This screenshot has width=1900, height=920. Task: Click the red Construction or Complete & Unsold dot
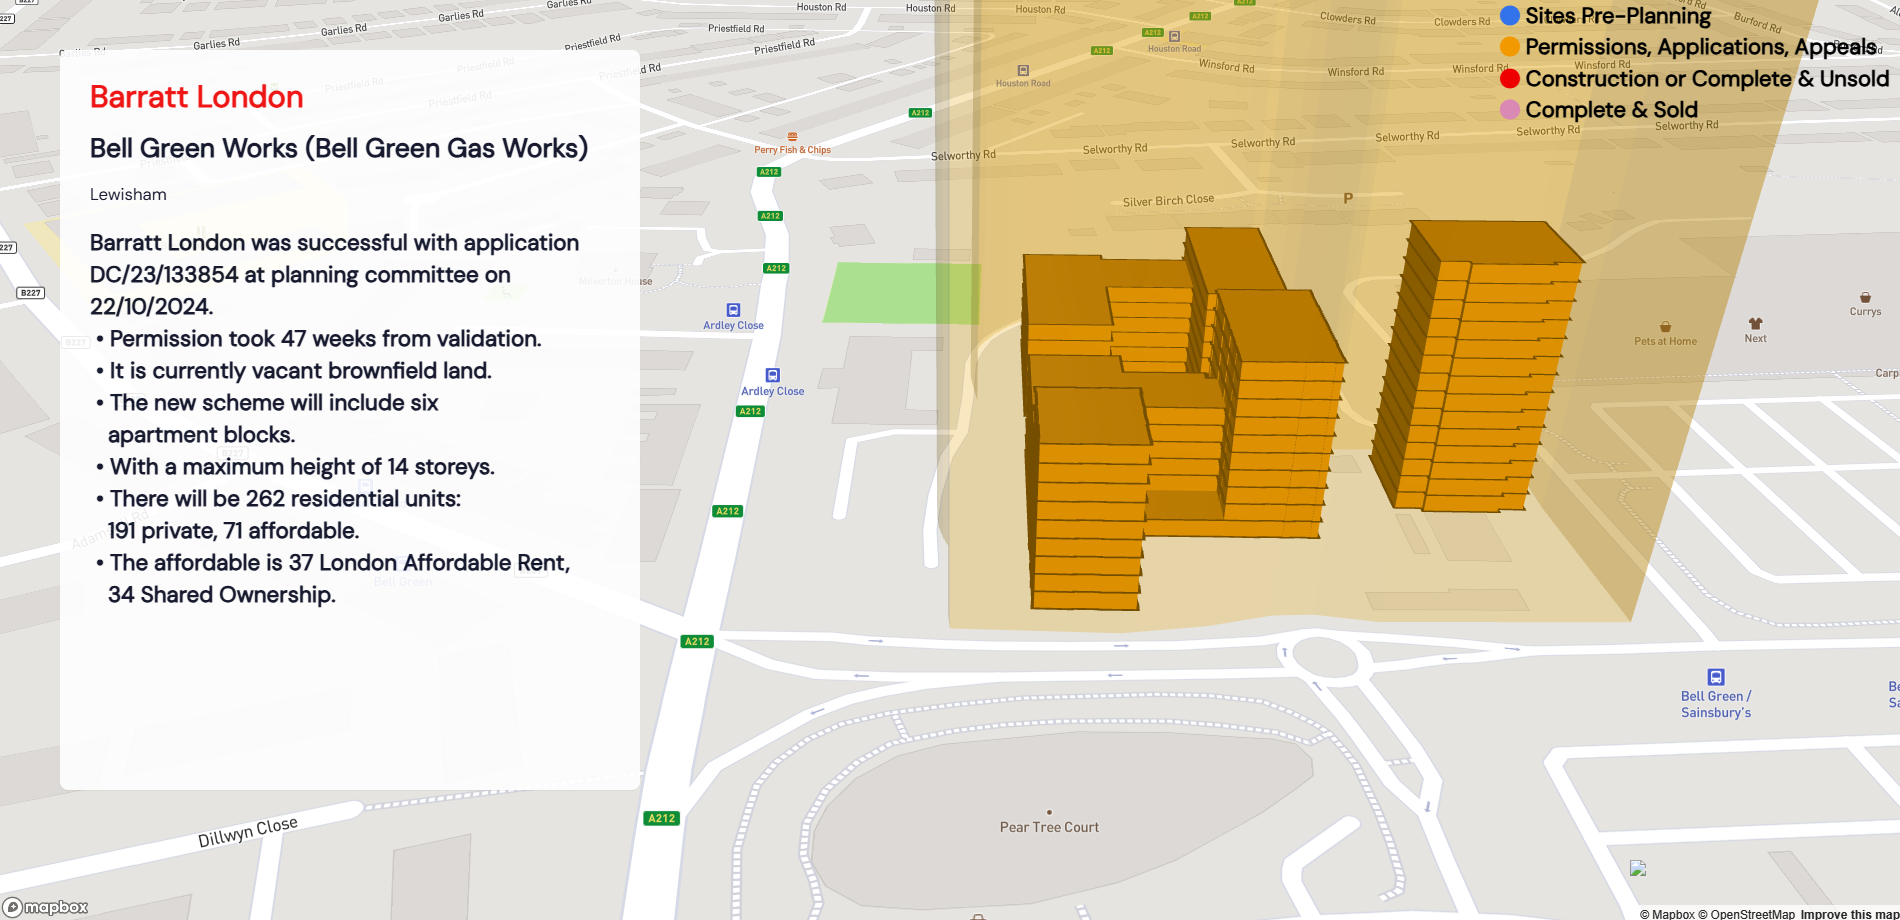click(x=1510, y=78)
